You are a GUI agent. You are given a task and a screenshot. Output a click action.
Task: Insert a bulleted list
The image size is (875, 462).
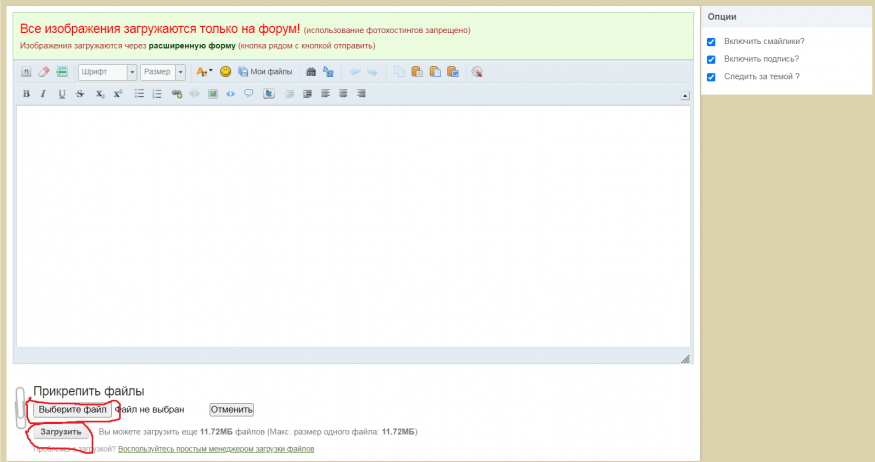pyautogui.click(x=139, y=94)
